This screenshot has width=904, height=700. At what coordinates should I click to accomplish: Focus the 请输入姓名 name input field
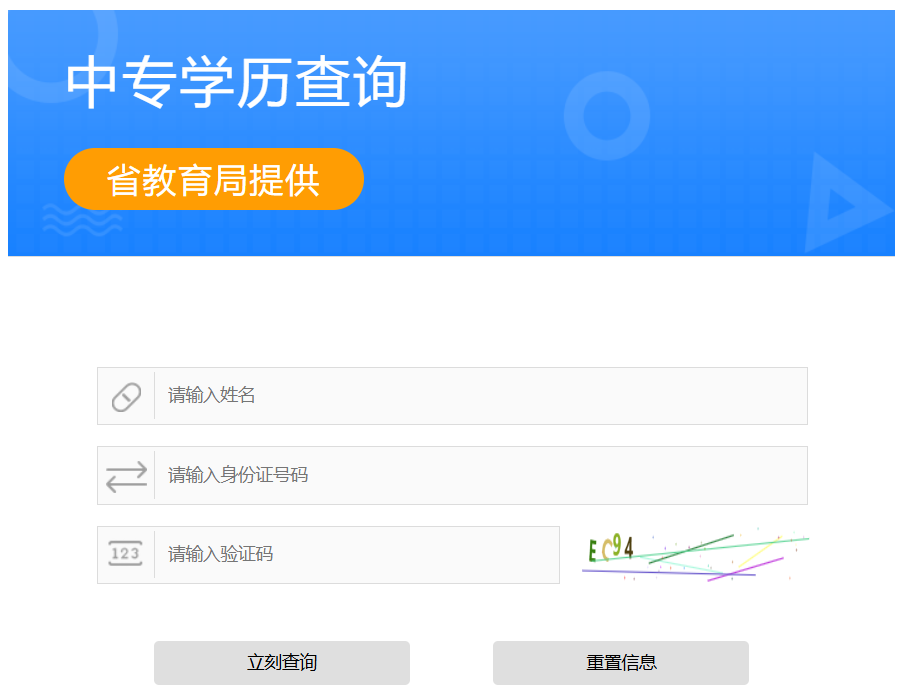(480, 396)
